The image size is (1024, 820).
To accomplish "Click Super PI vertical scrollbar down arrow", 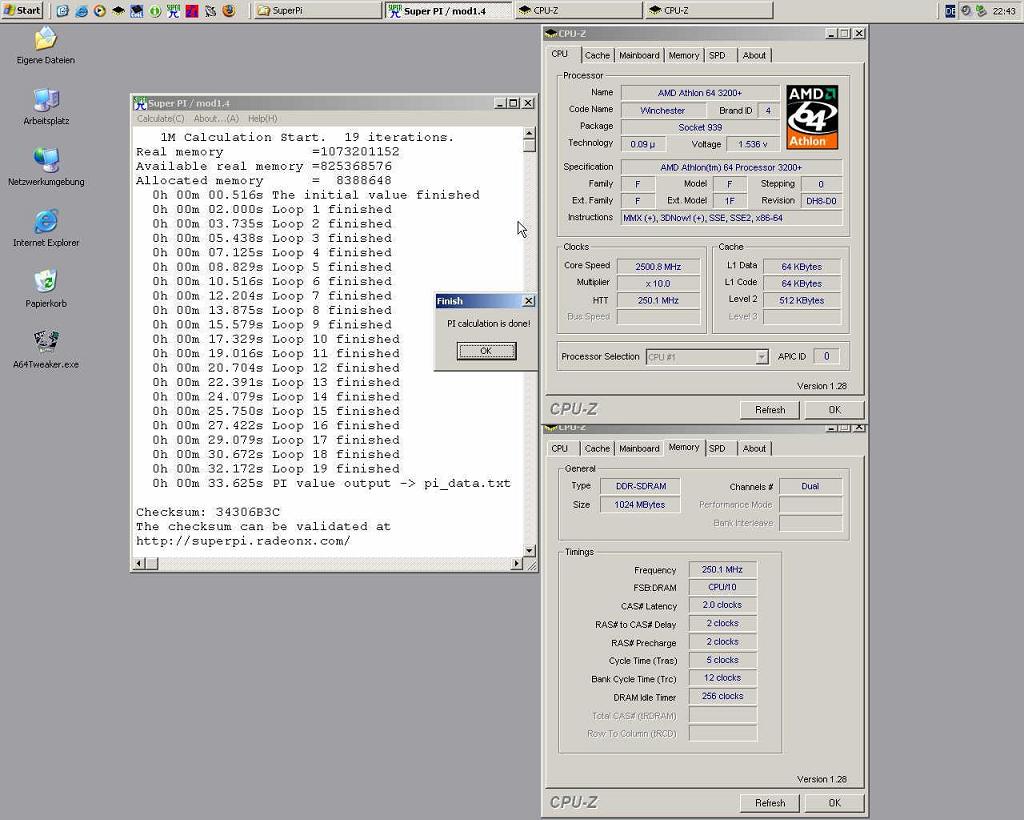I will 530,550.
